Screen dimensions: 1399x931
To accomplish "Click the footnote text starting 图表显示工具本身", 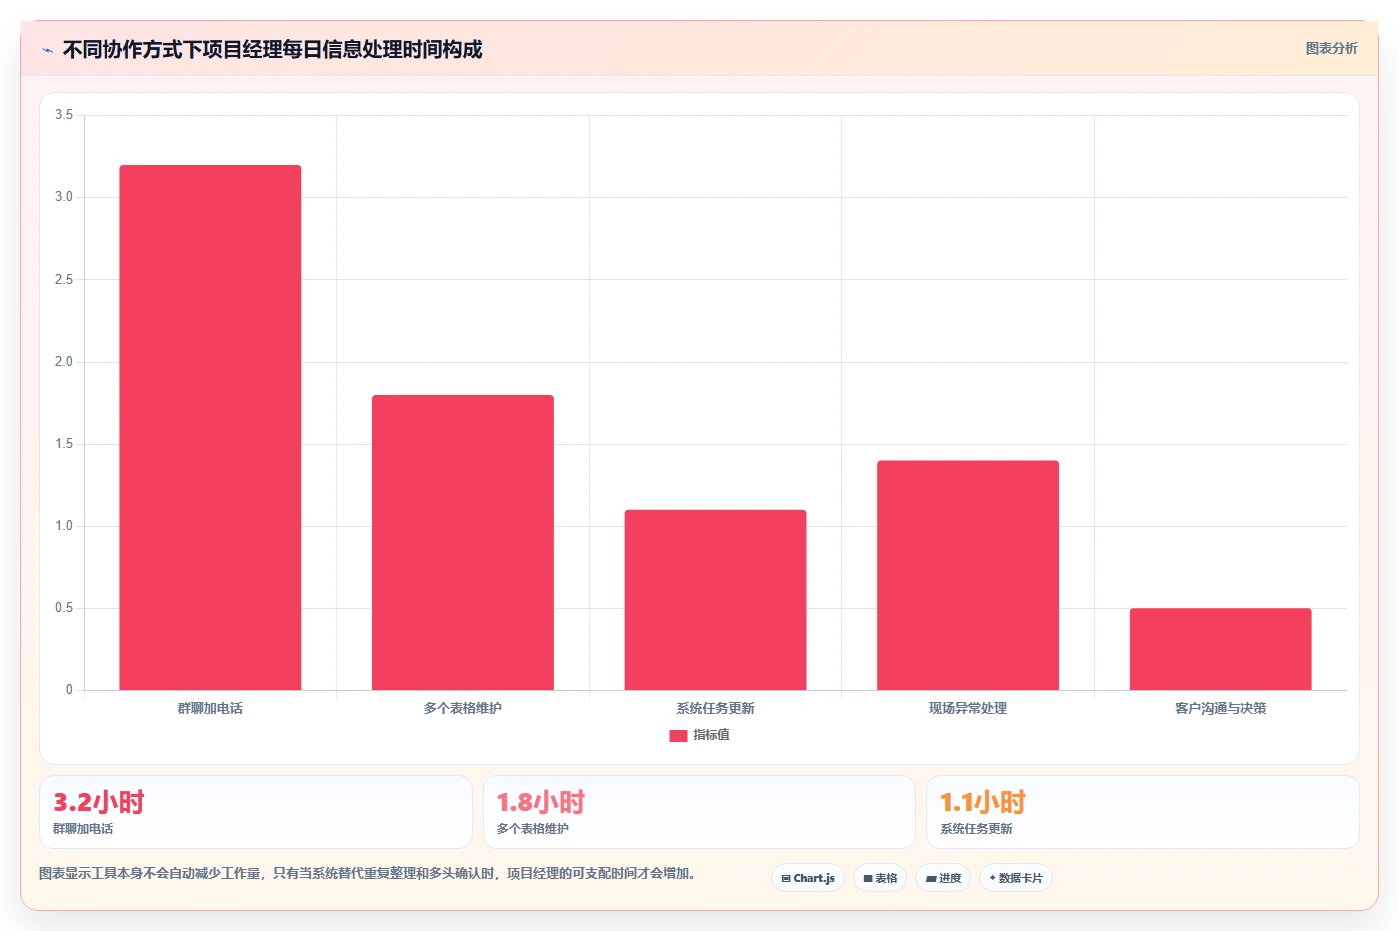I will [367, 873].
